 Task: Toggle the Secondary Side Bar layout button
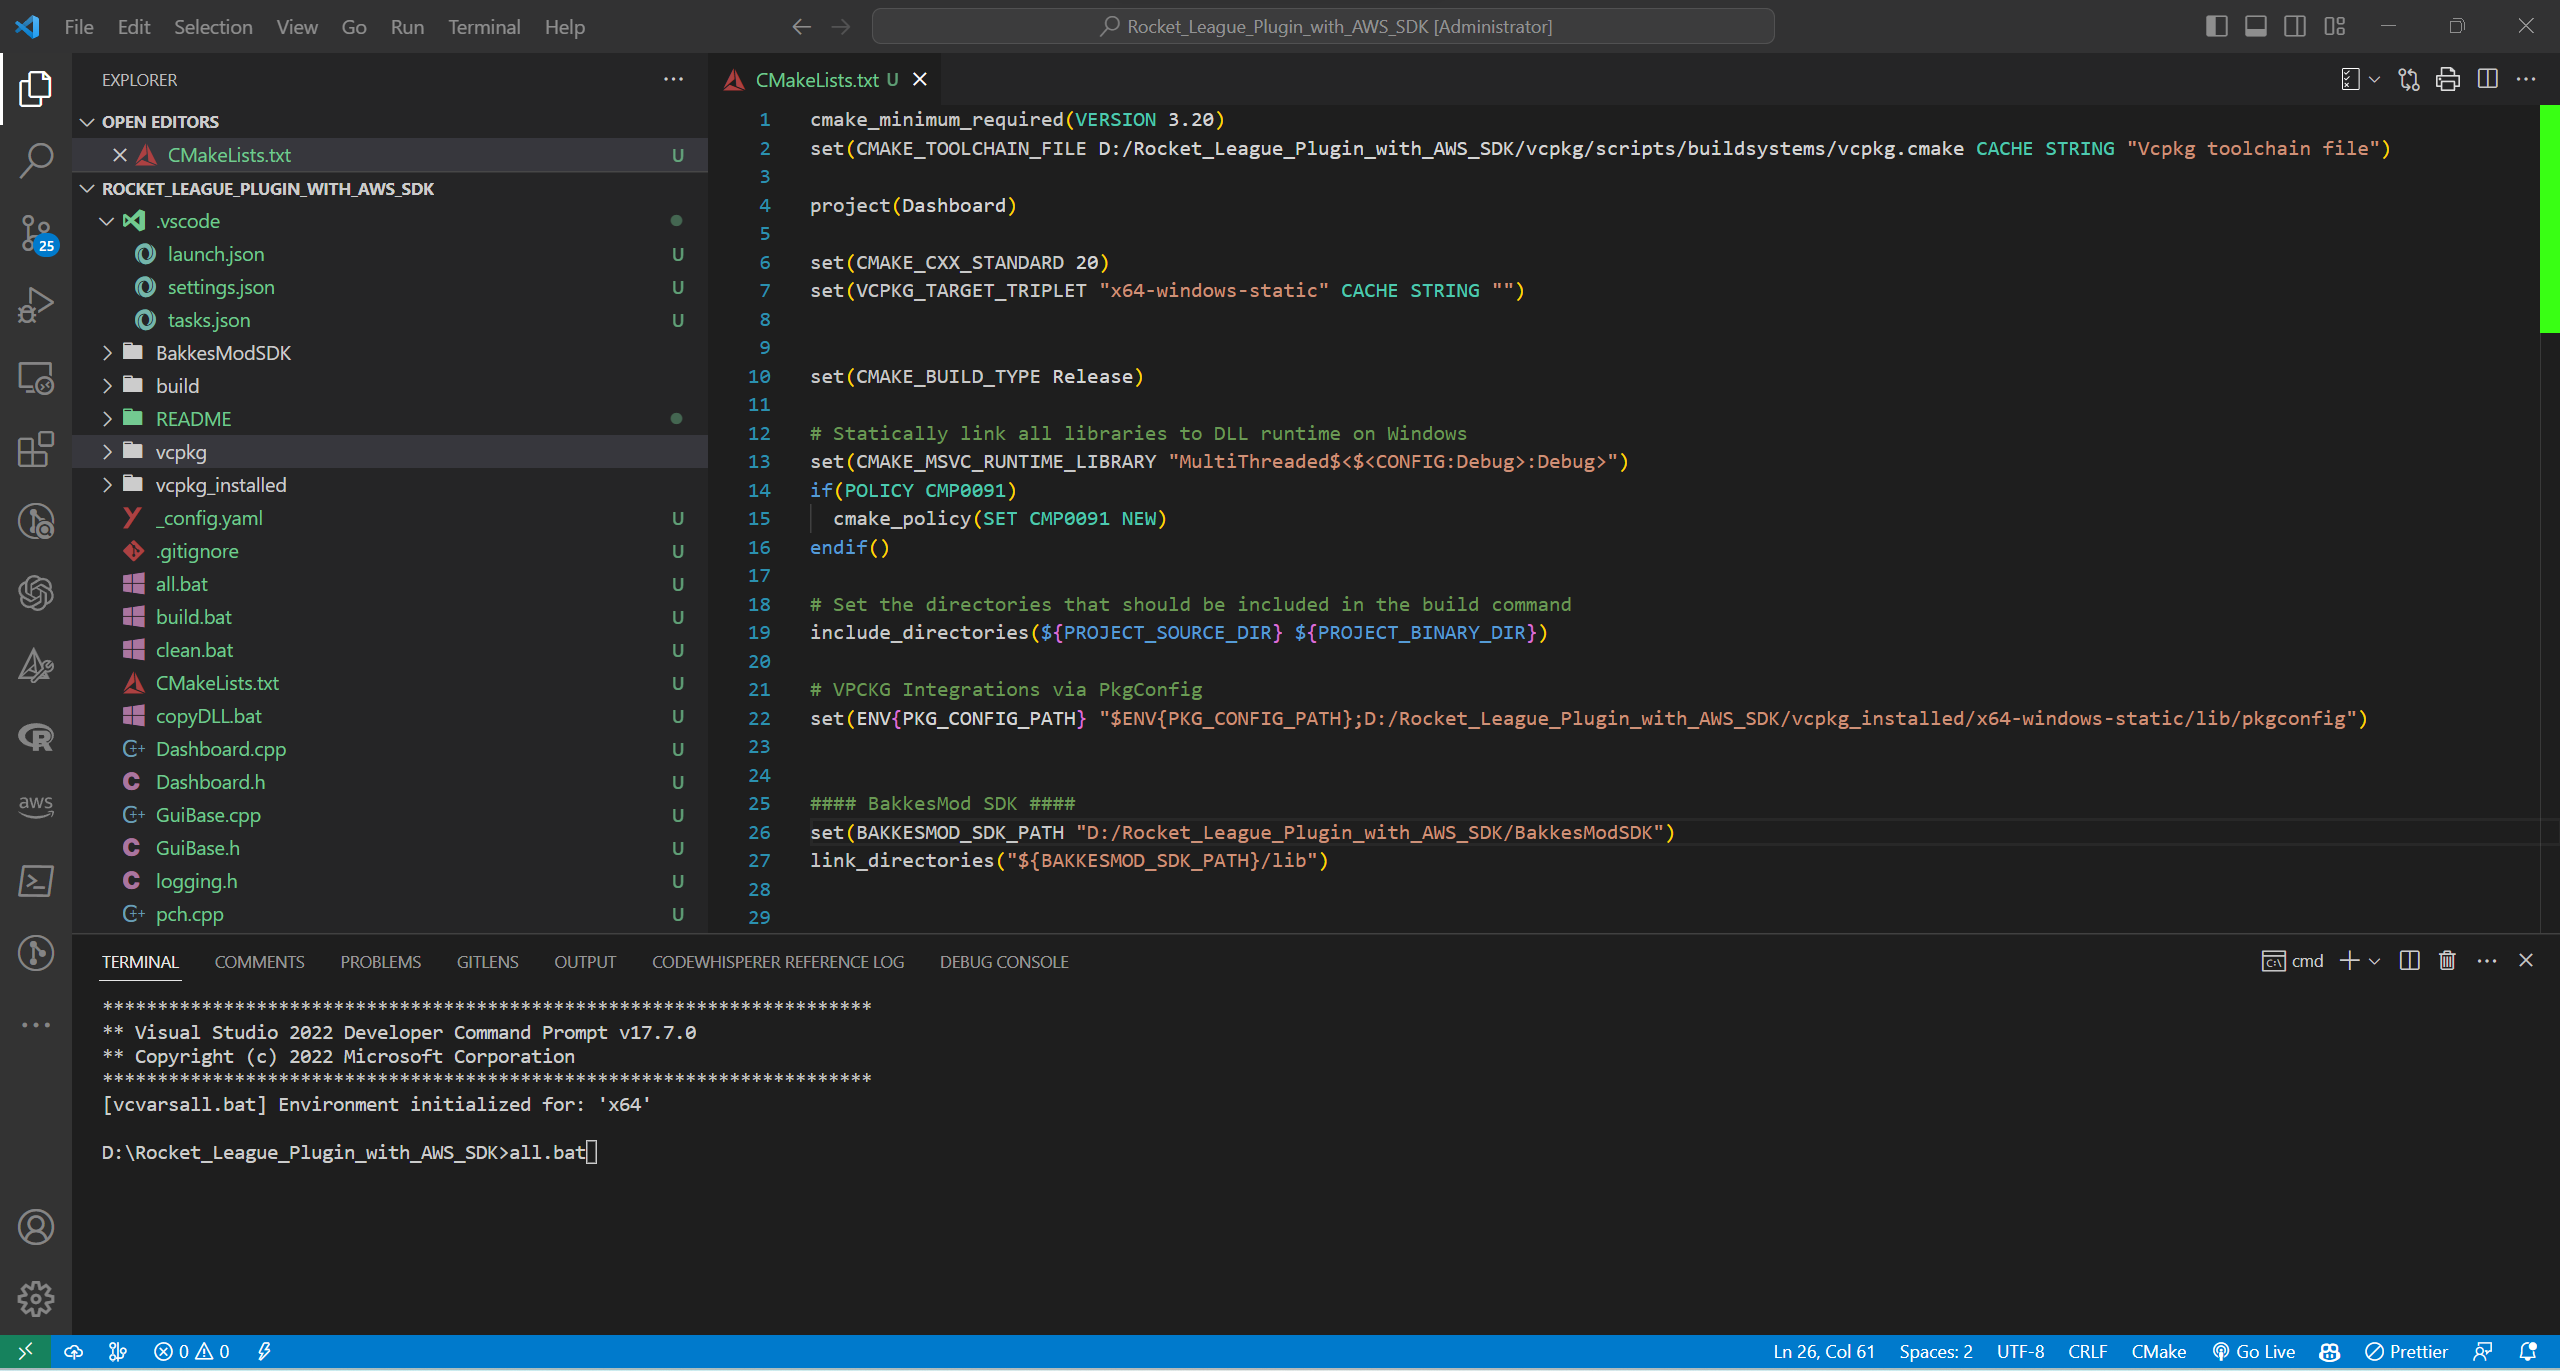2295,27
